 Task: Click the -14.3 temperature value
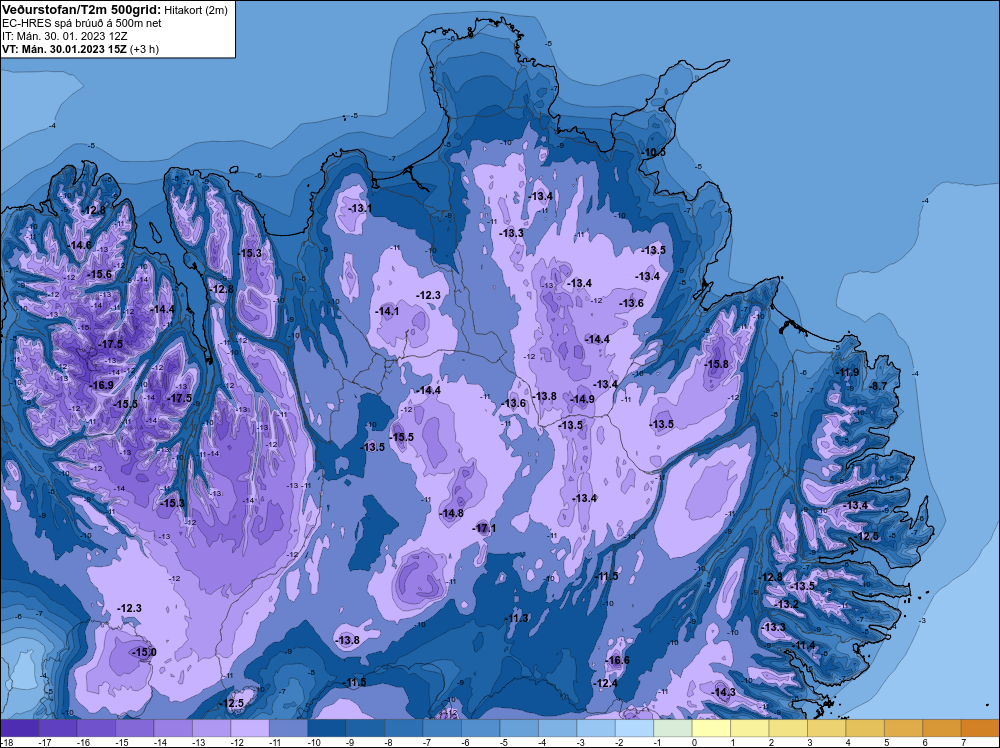tap(724, 692)
